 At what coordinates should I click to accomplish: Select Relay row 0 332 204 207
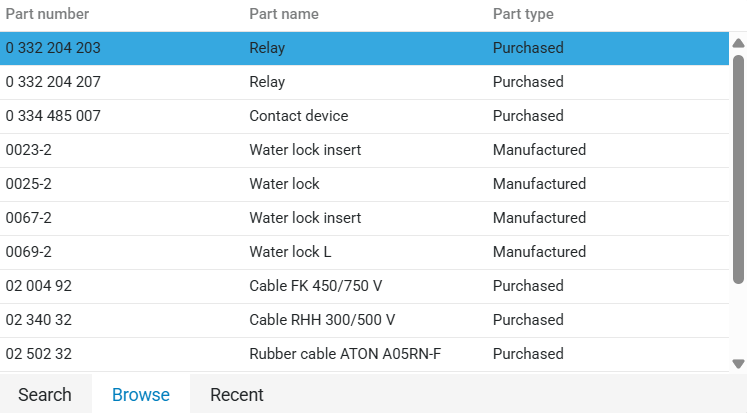[x=364, y=82]
